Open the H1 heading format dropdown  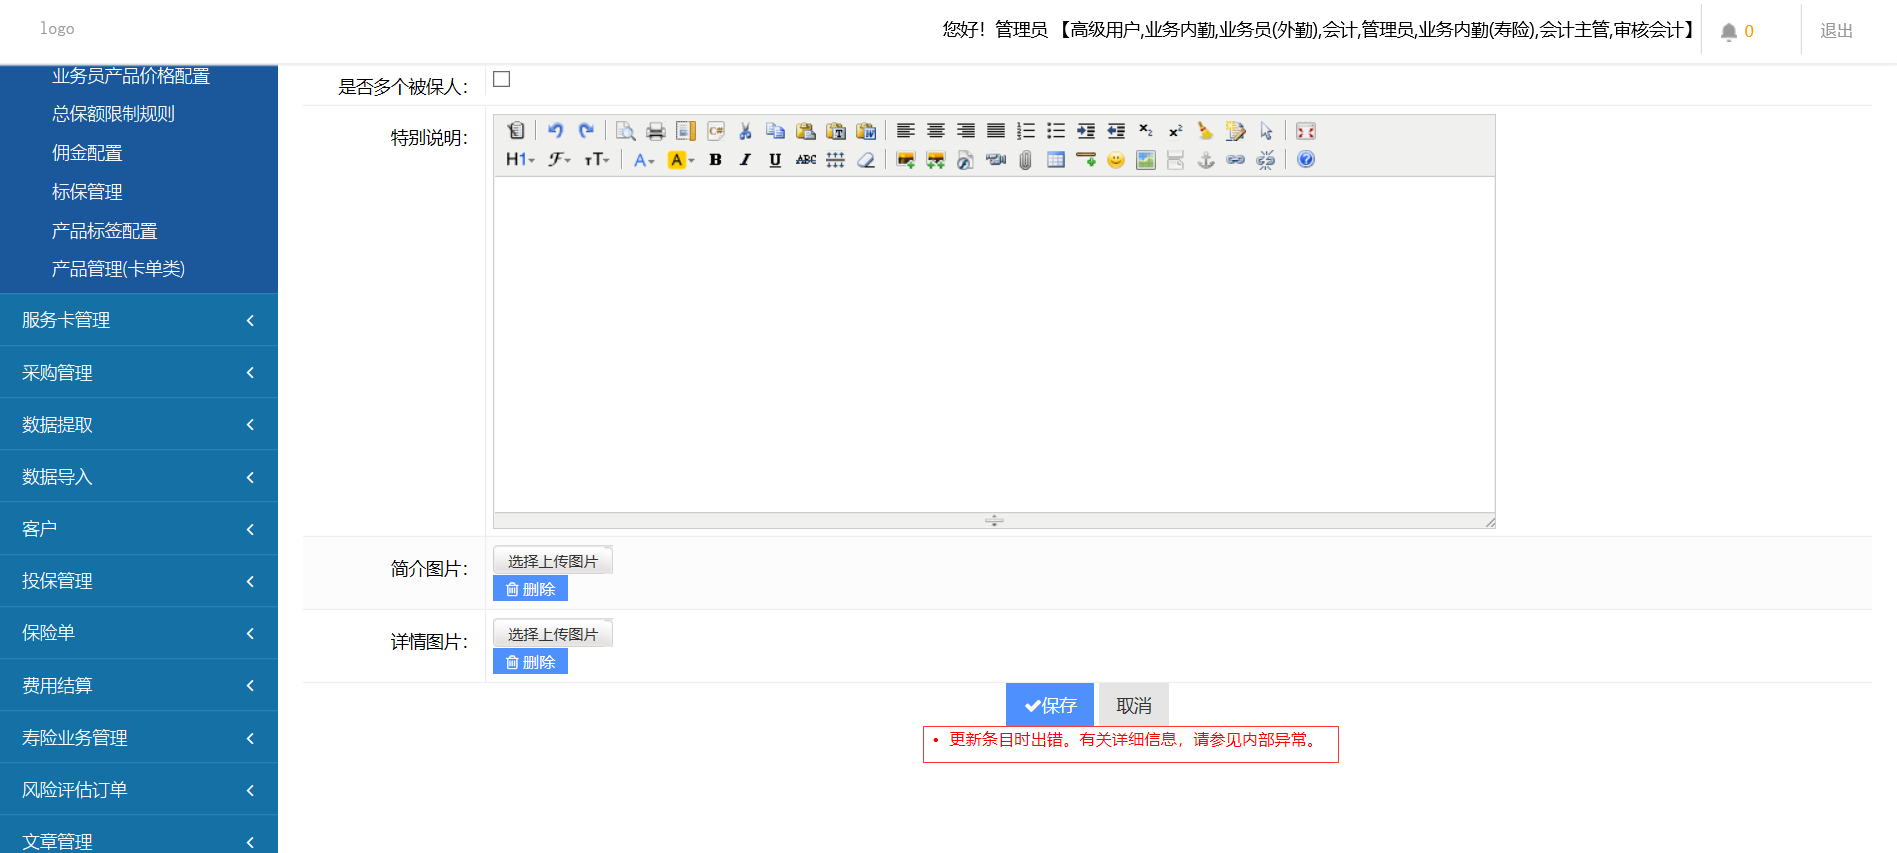click(x=520, y=160)
